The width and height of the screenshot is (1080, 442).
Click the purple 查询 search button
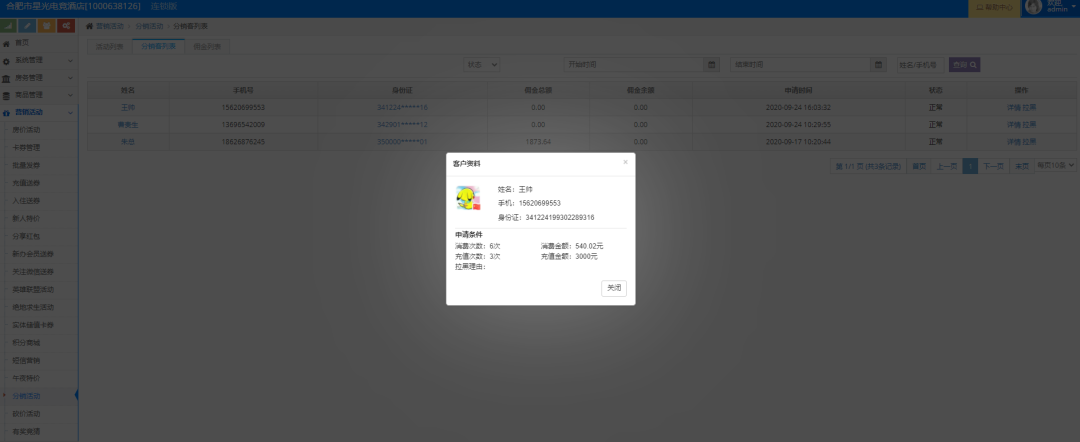pos(964,65)
